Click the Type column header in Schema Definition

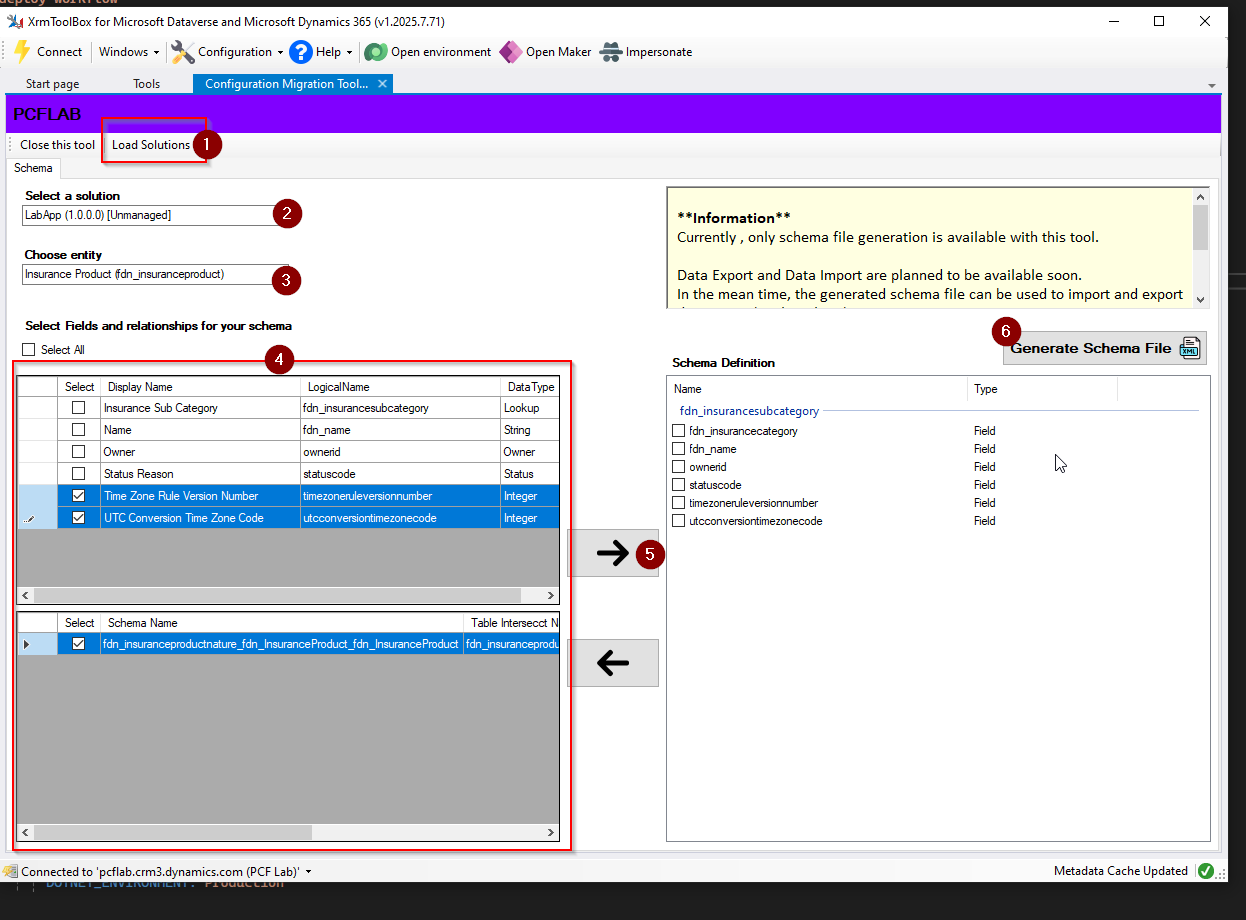click(1042, 389)
